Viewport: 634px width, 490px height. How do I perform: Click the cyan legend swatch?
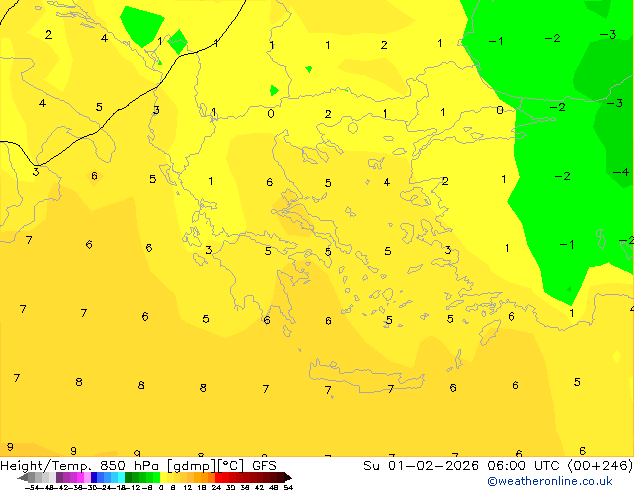[121, 477]
